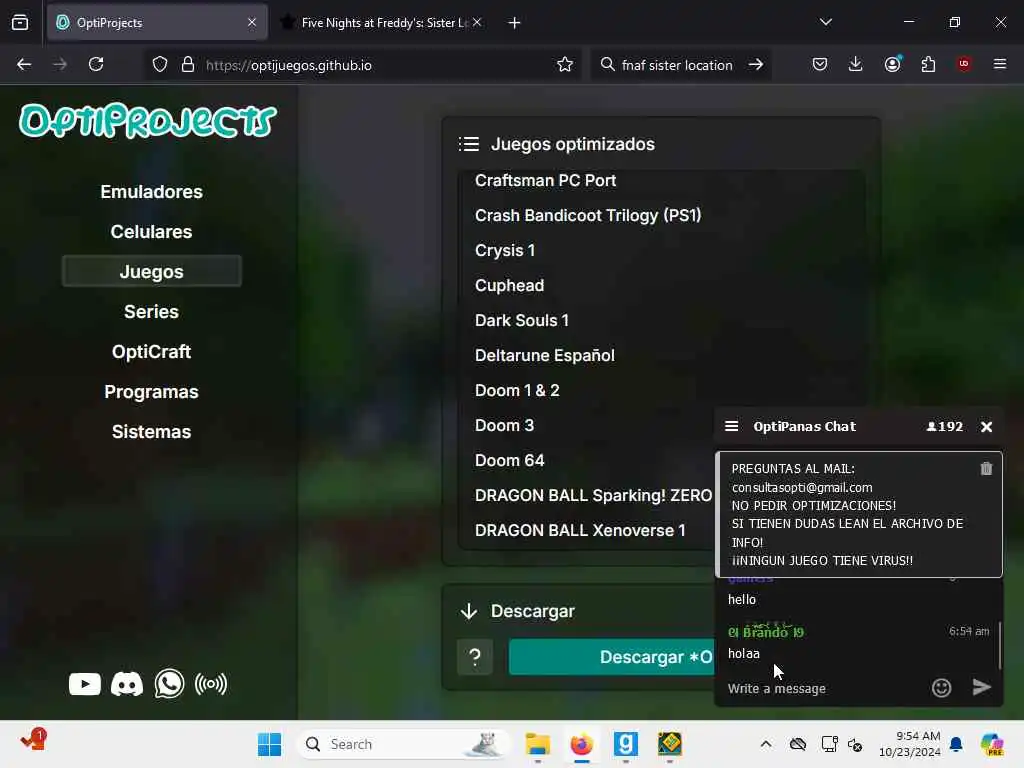This screenshot has height=768, width=1024.
Task: Click the chat messages scrollbar
Action: coord(999,645)
